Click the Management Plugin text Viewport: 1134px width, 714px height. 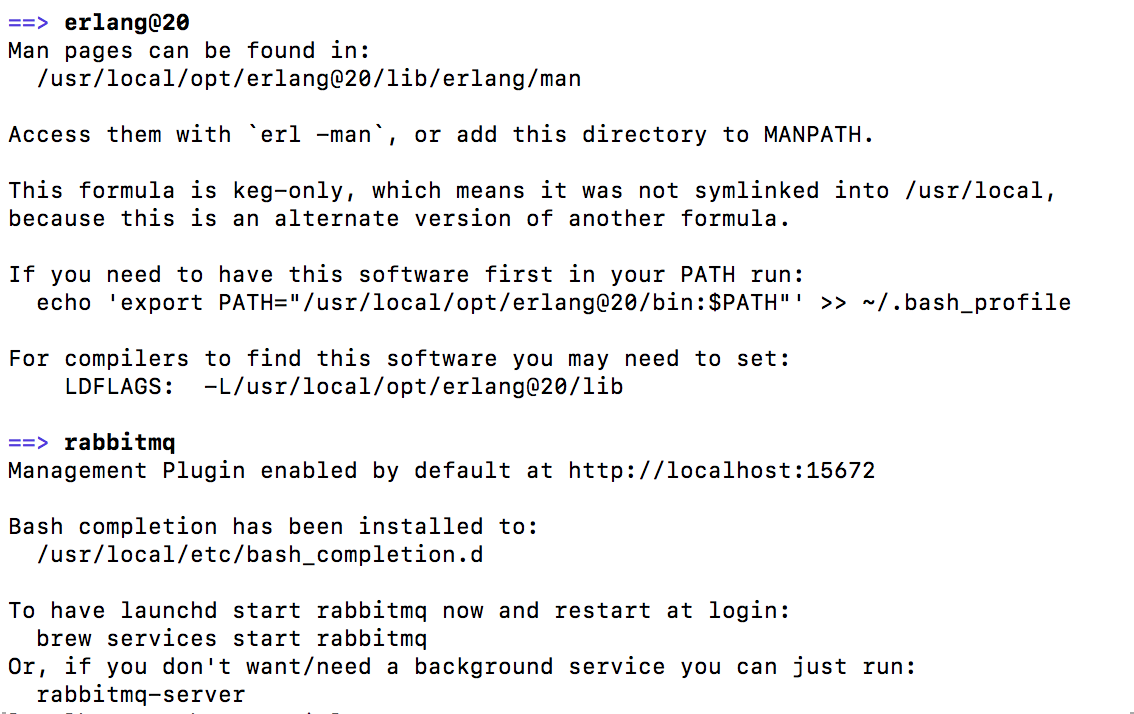click(126, 470)
